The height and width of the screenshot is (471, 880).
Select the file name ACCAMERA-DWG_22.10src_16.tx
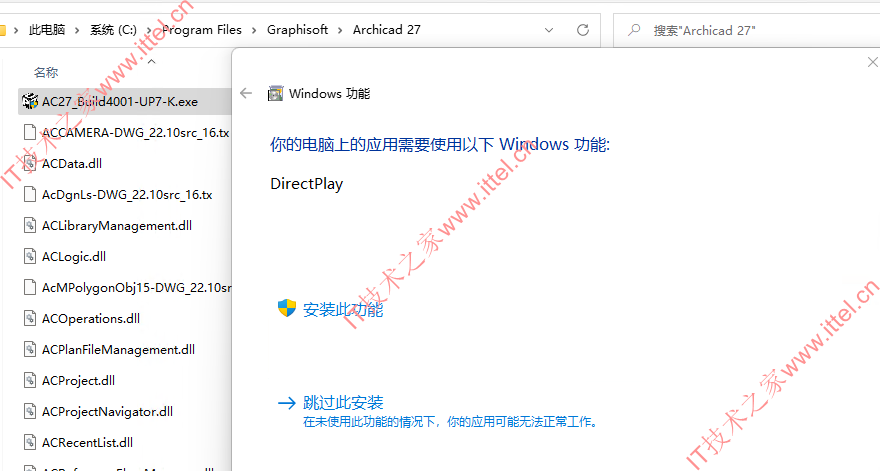[x=136, y=132]
